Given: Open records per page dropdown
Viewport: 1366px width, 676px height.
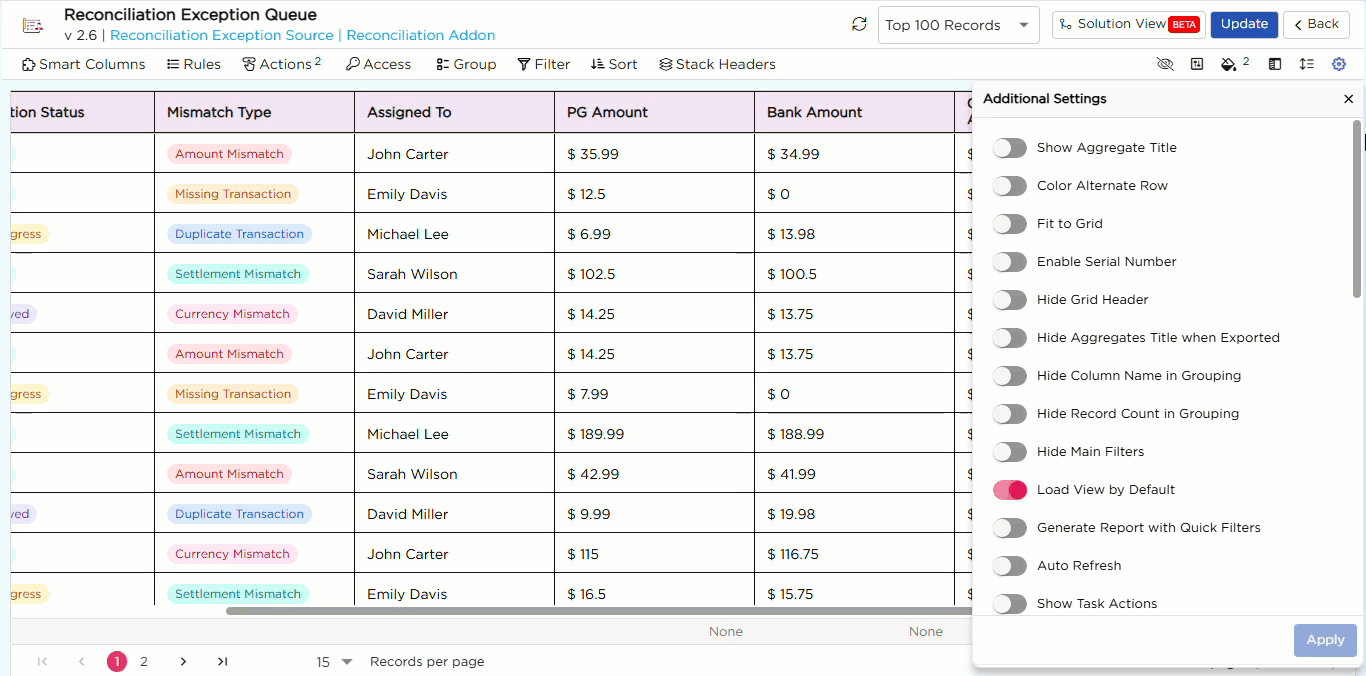Looking at the screenshot, I should click(335, 661).
